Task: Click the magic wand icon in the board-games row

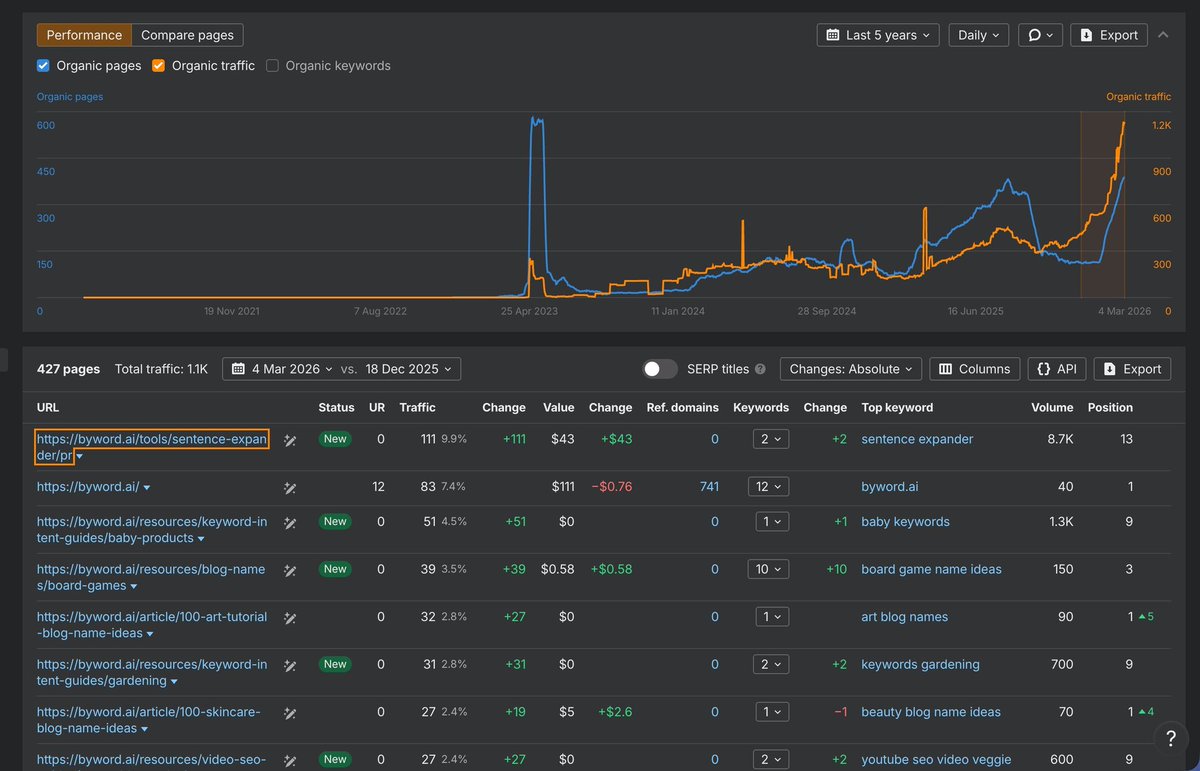Action: (x=290, y=570)
